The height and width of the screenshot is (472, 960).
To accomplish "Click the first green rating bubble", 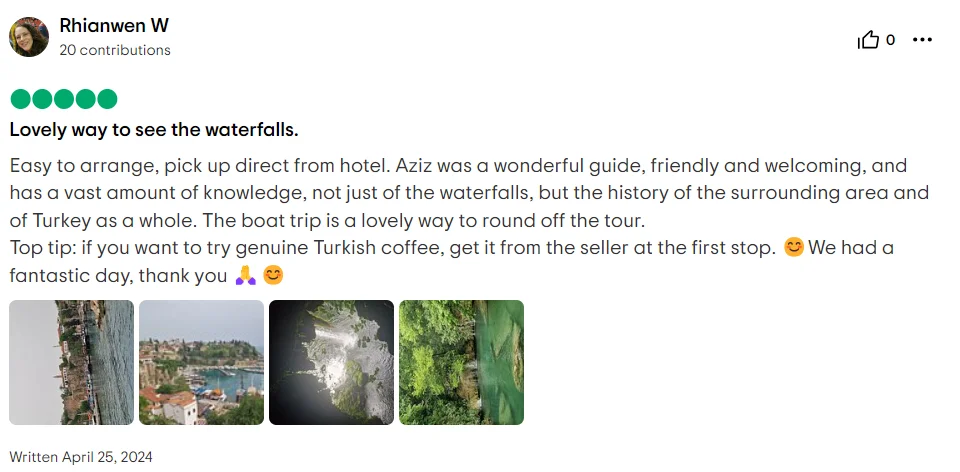I will click(x=19, y=99).
